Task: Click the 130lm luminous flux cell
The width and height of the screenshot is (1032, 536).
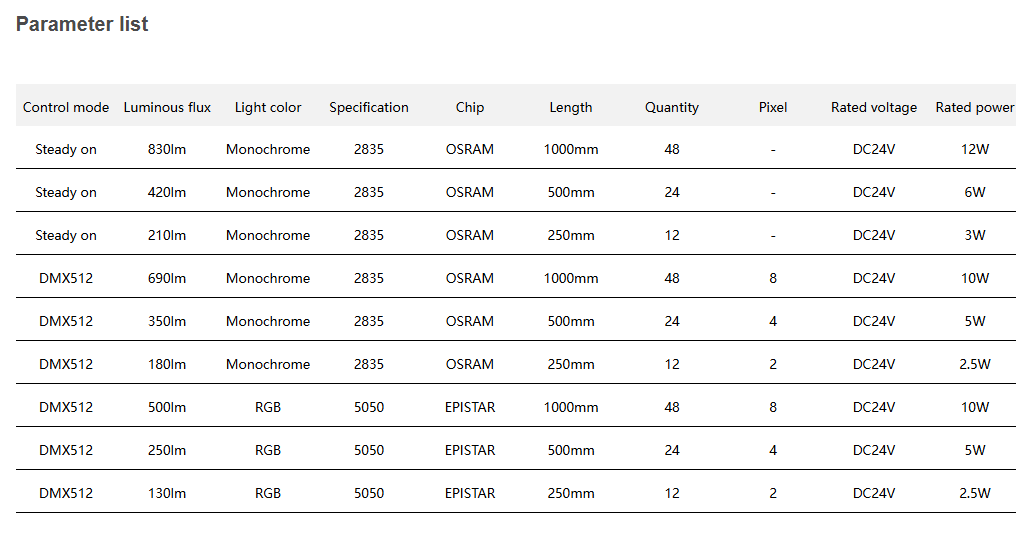Action: (x=167, y=494)
